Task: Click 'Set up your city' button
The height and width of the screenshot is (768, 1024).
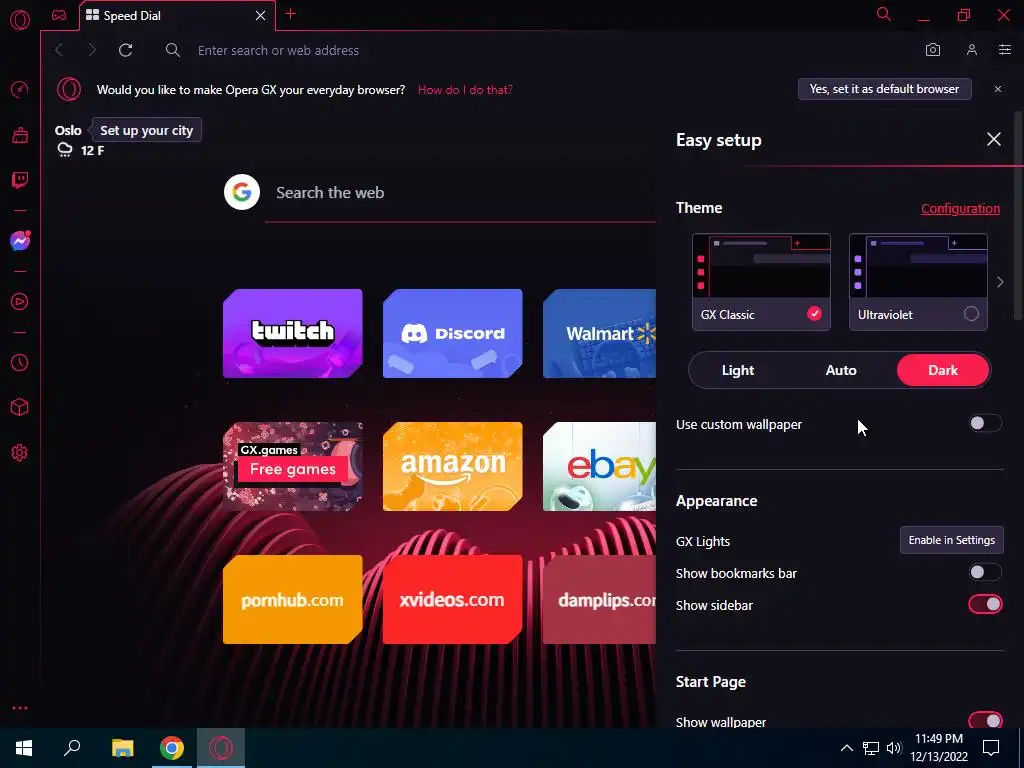Action: pos(146,130)
